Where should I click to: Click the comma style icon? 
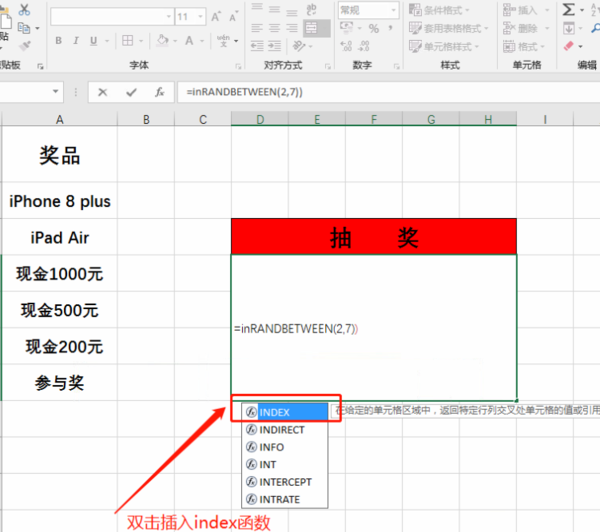[390, 28]
